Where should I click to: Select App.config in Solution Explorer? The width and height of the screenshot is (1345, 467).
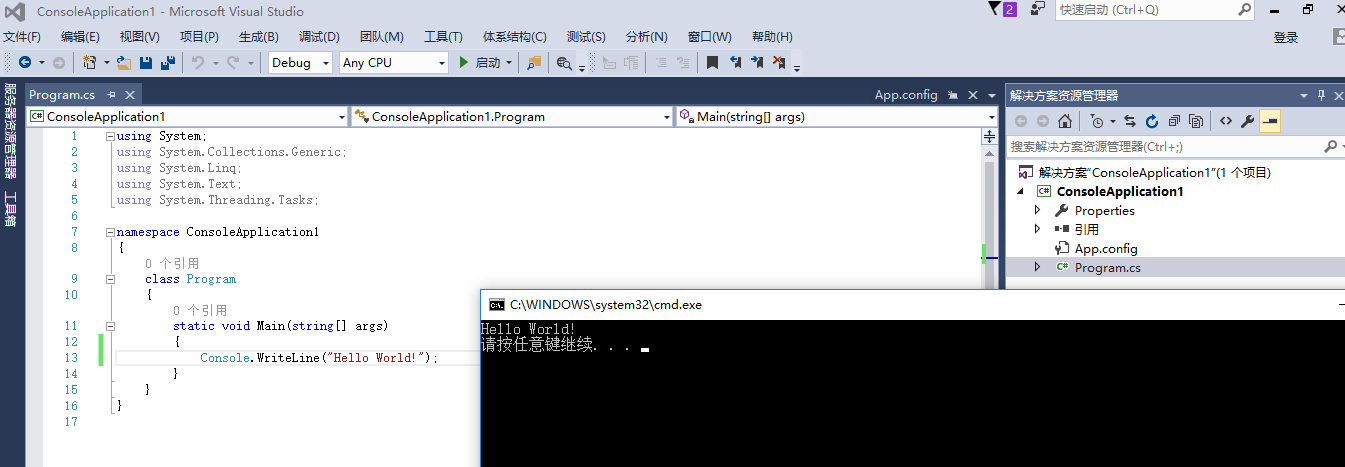click(x=1106, y=248)
